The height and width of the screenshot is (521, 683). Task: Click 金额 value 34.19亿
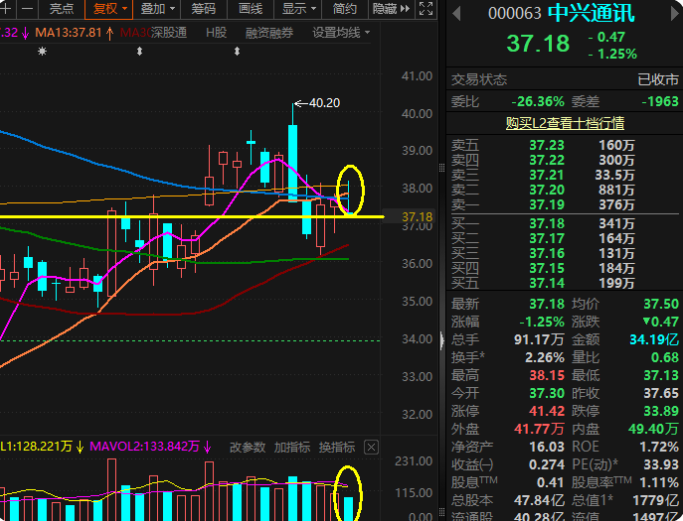point(654,339)
